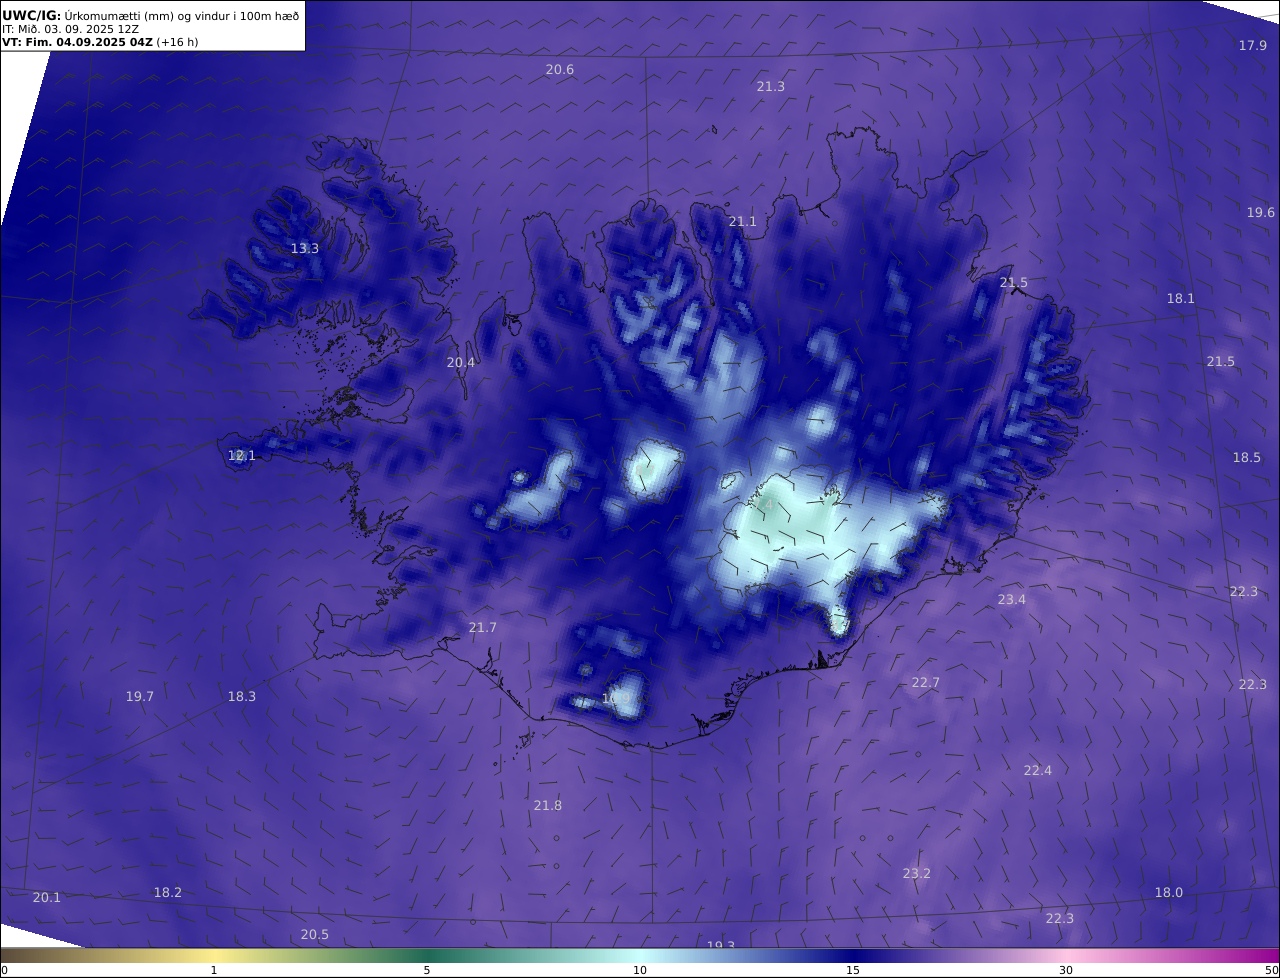Image resolution: width=1280 pixels, height=978 pixels.
Task: Click the 18.0 value on the map
Action: 1169,892
